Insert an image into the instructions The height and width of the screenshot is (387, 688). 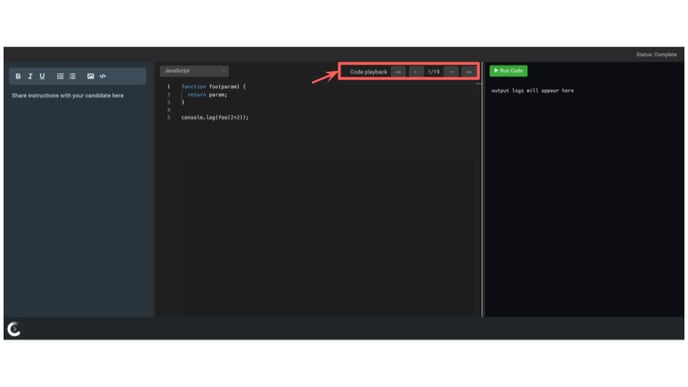coord(90,76)
